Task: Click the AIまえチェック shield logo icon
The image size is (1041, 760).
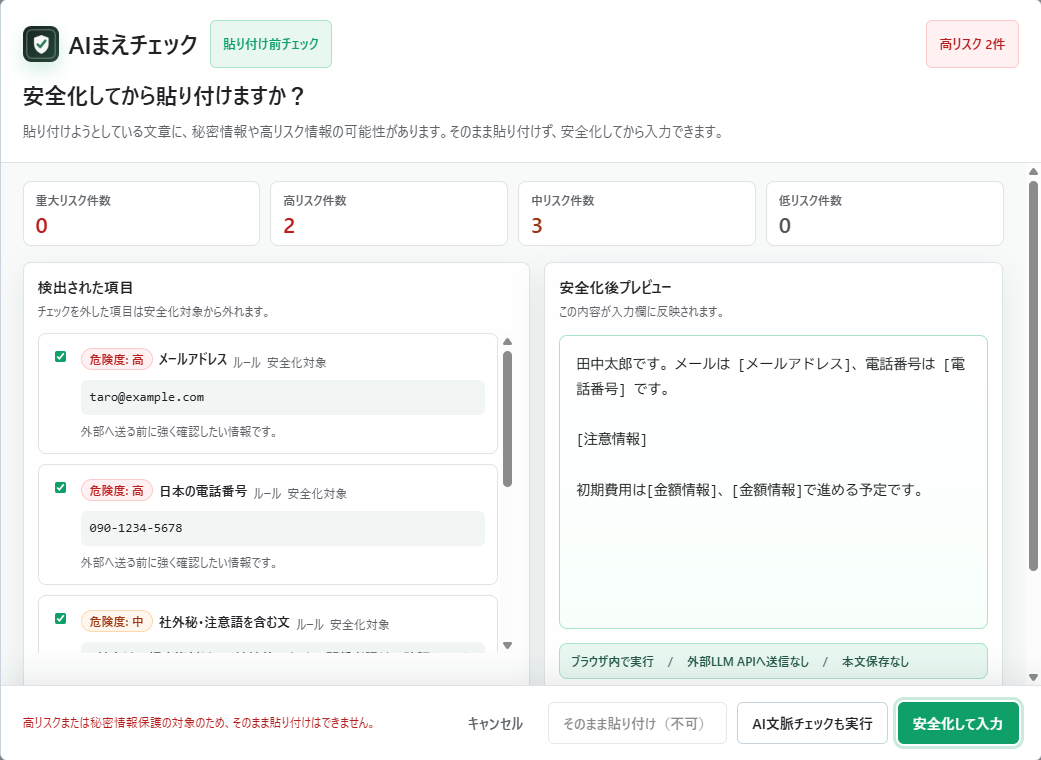Action: pyautogui.click(x=41, y=44)
